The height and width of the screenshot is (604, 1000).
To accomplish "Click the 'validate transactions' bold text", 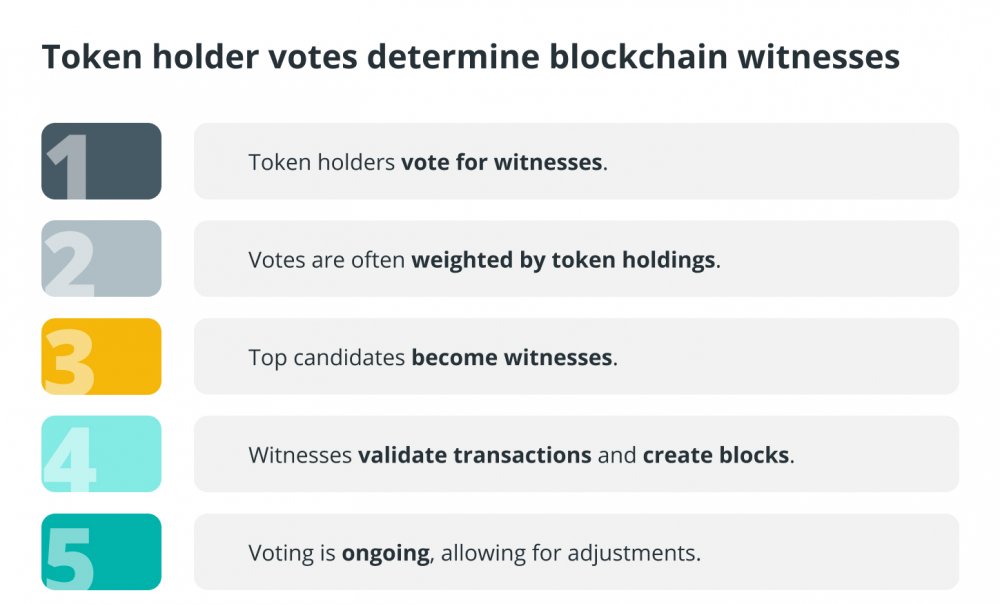I will pos(474,455).
